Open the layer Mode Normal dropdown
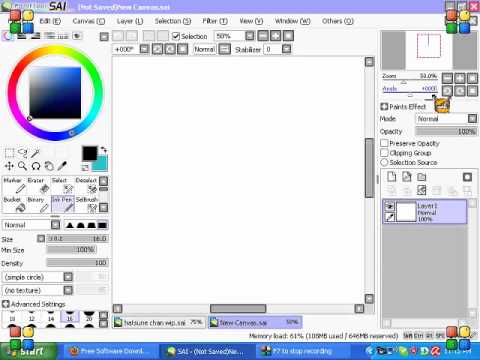480x360 pixels. pyautogui.click(x=472, y=119)
